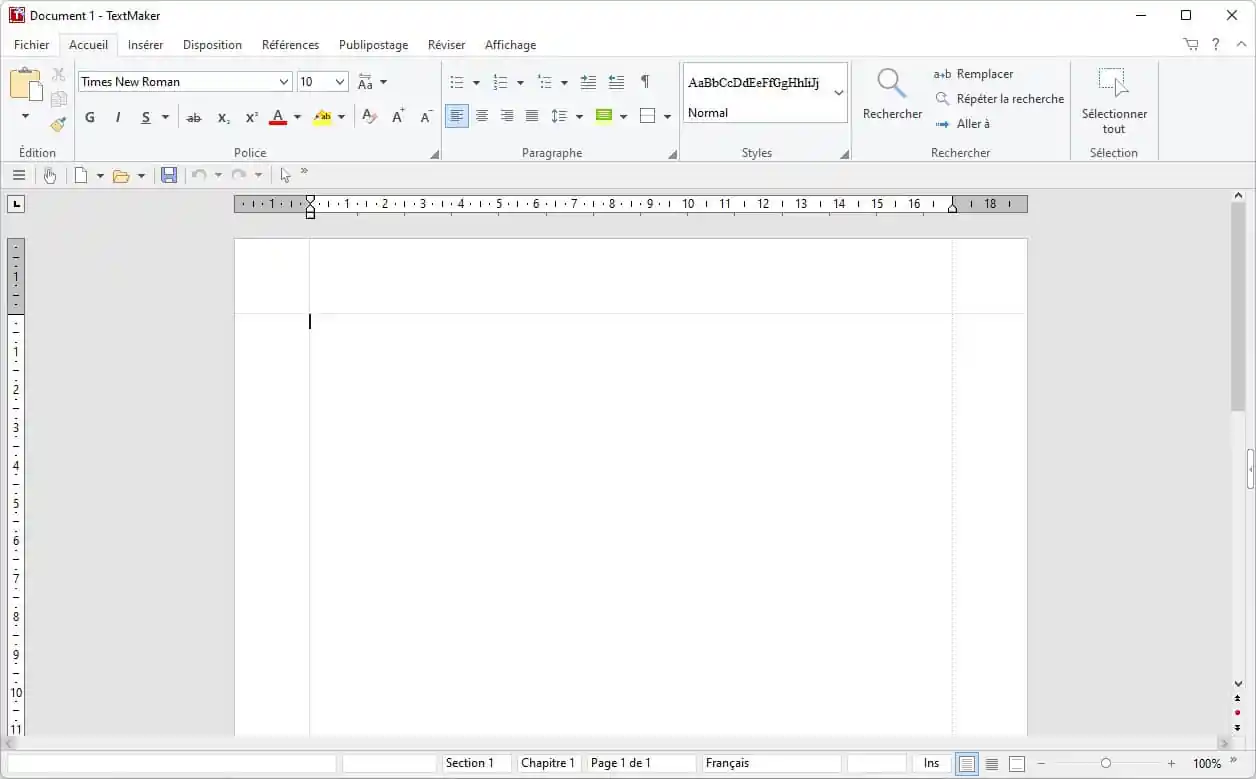The width and height of the screenshot is (1256, 779).
Task: Click the undo arrow icon
Action: coord(199,175)
